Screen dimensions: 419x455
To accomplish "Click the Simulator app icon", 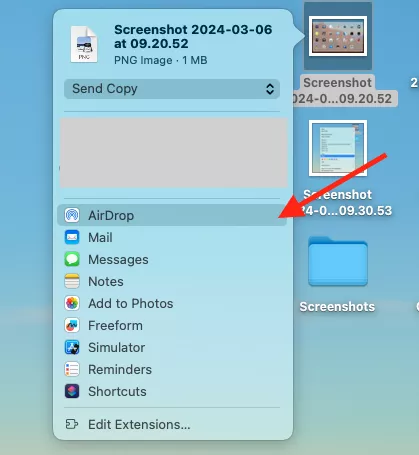I will point(72,347).
